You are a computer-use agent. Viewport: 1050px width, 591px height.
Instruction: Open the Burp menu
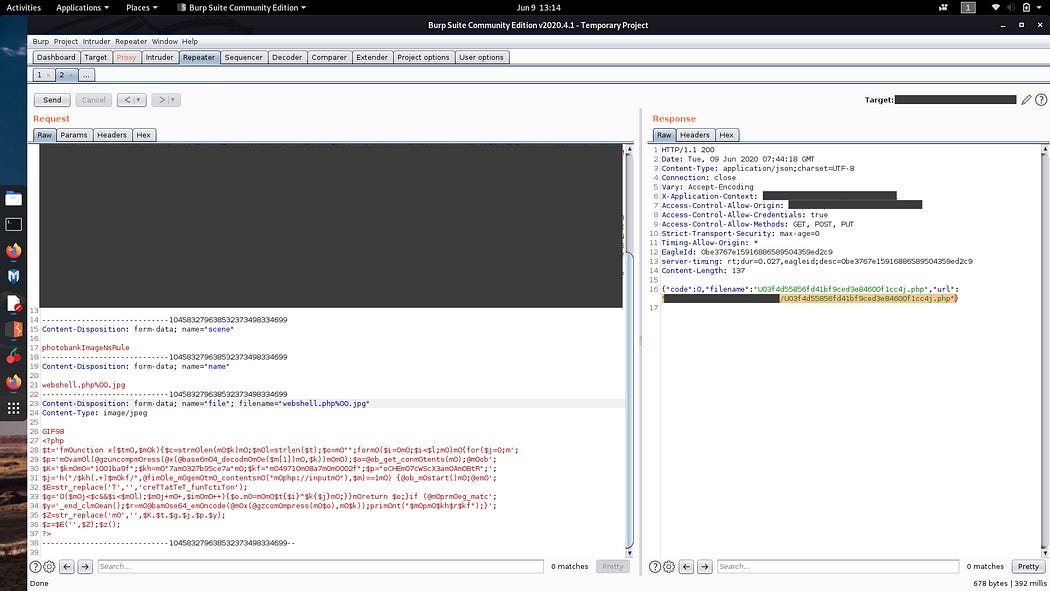pos(40,41)
